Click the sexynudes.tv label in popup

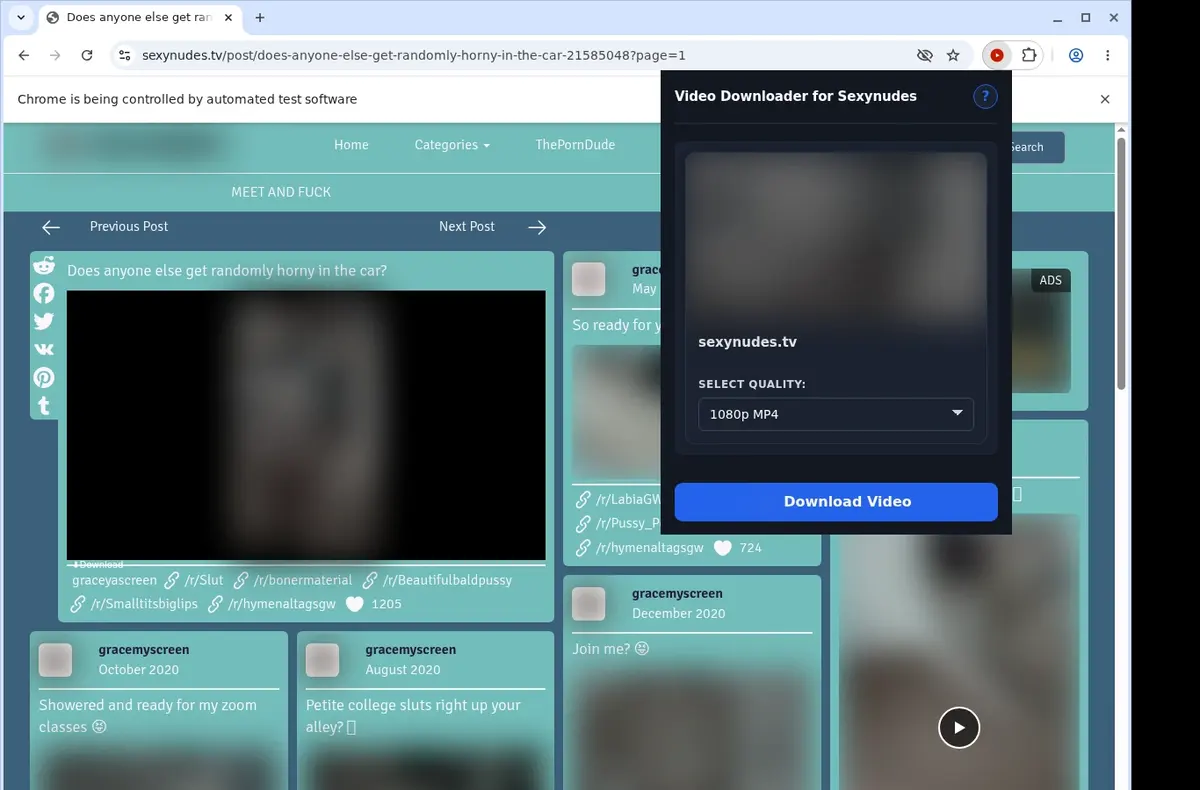coord(747,342)
